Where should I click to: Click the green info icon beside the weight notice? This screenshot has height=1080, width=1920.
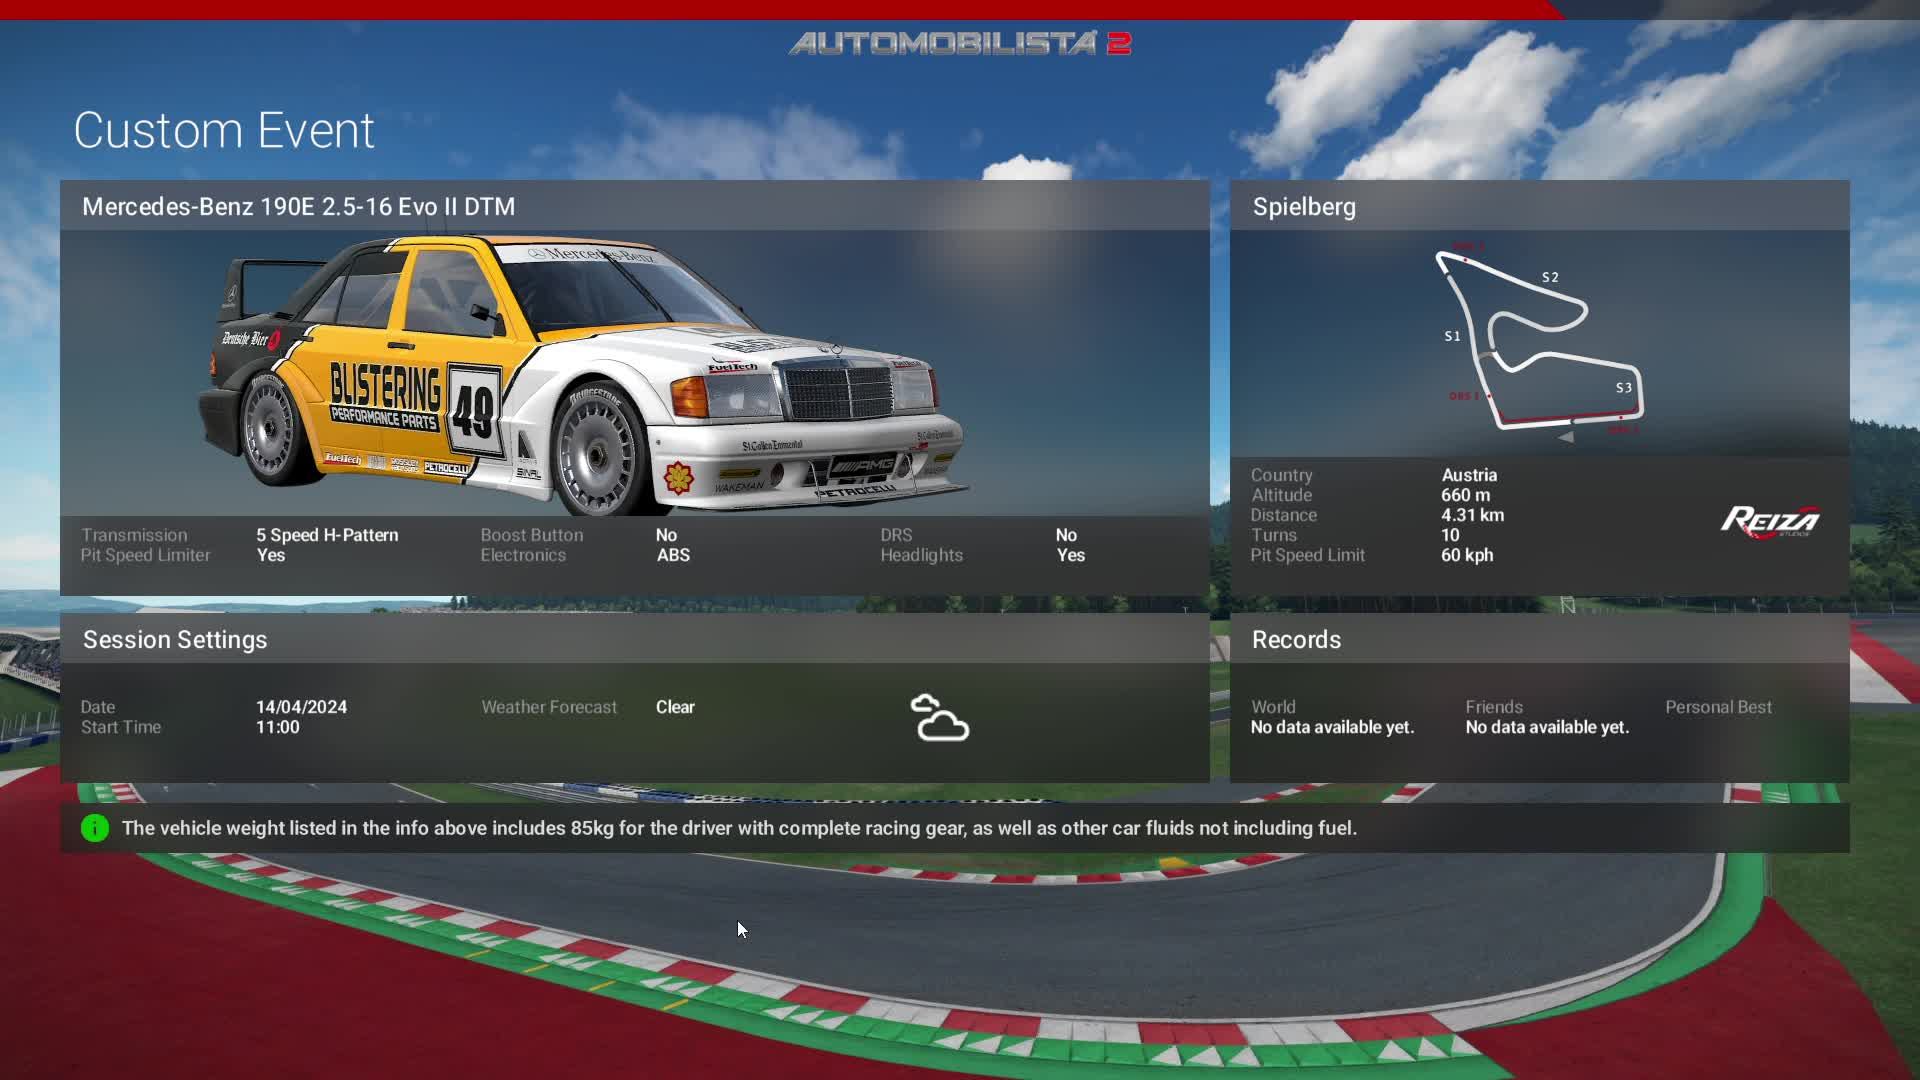click(93, 828)
